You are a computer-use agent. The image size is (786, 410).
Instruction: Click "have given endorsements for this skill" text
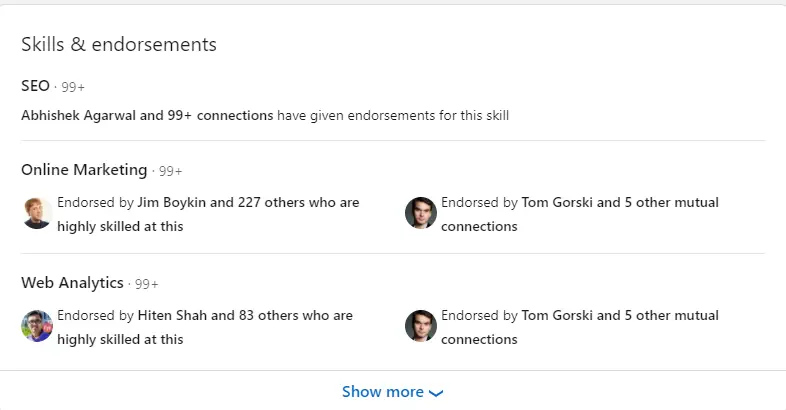tap(393, 115)
